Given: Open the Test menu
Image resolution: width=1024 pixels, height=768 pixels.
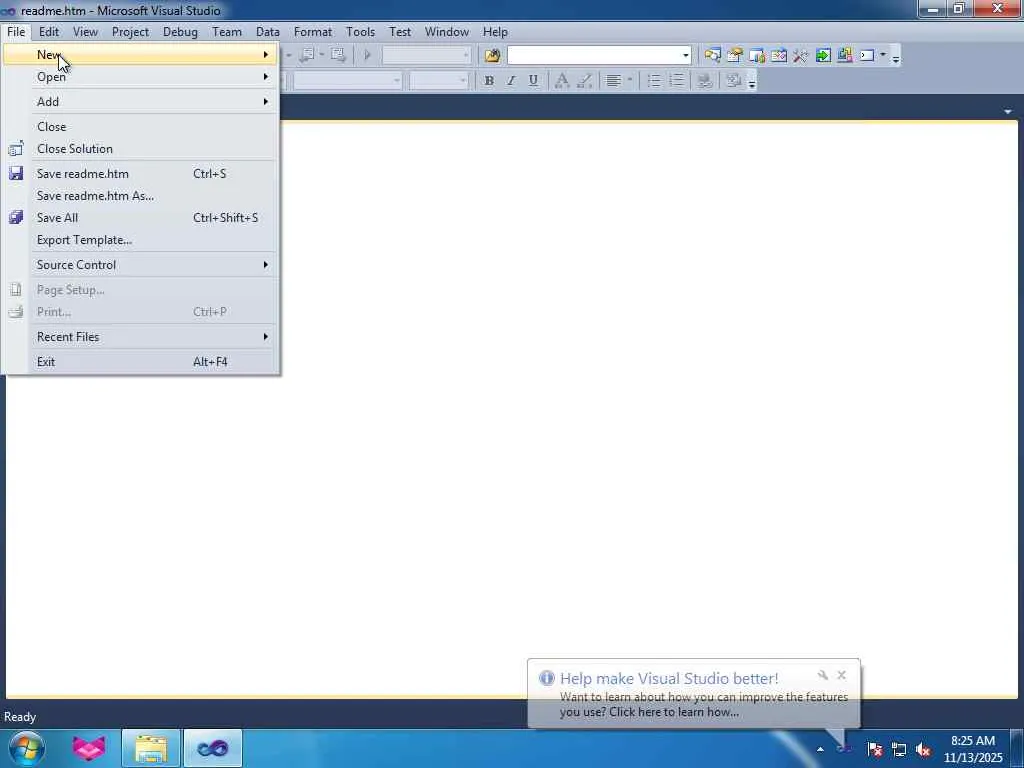Looking at the screenshot, I should coord(400,31).
